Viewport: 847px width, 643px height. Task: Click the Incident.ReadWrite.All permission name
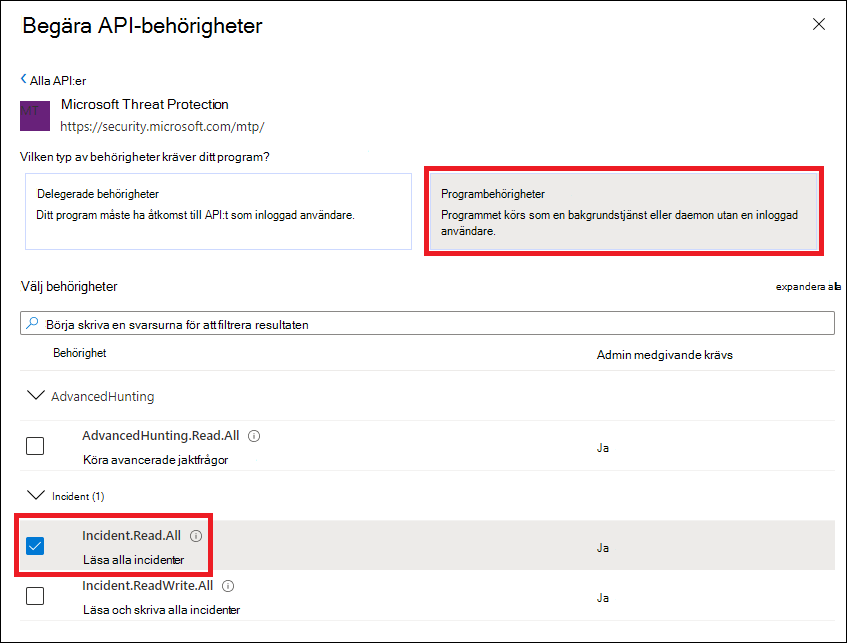(147, 586)
